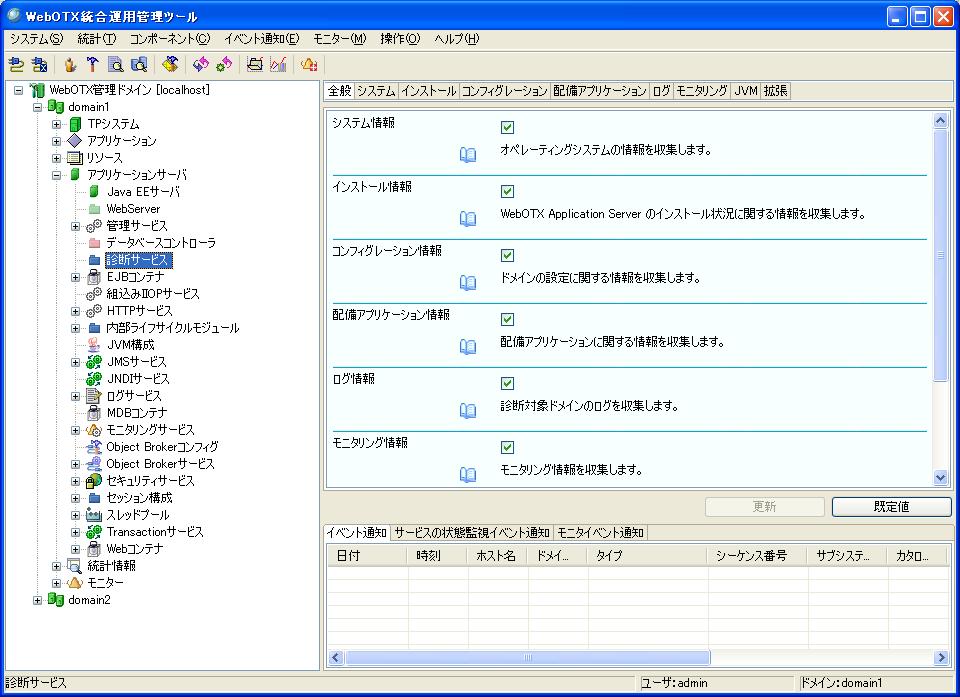Uncheck the システム情報 checkbox

pos(507,127)
